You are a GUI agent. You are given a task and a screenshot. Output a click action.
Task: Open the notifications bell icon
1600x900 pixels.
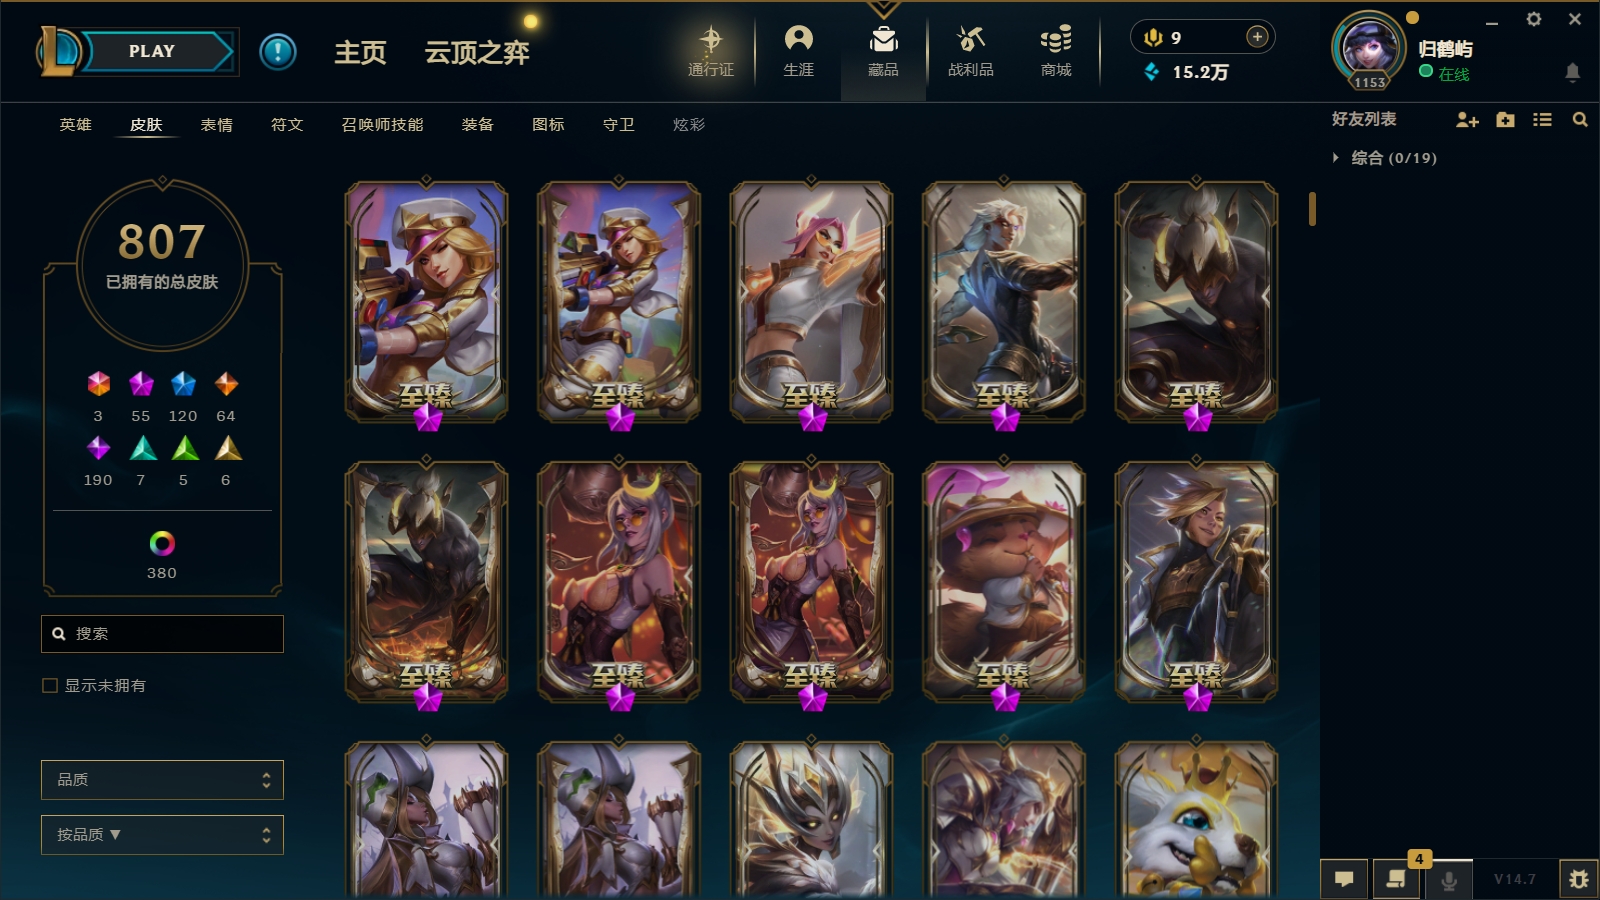point(1572,72)
